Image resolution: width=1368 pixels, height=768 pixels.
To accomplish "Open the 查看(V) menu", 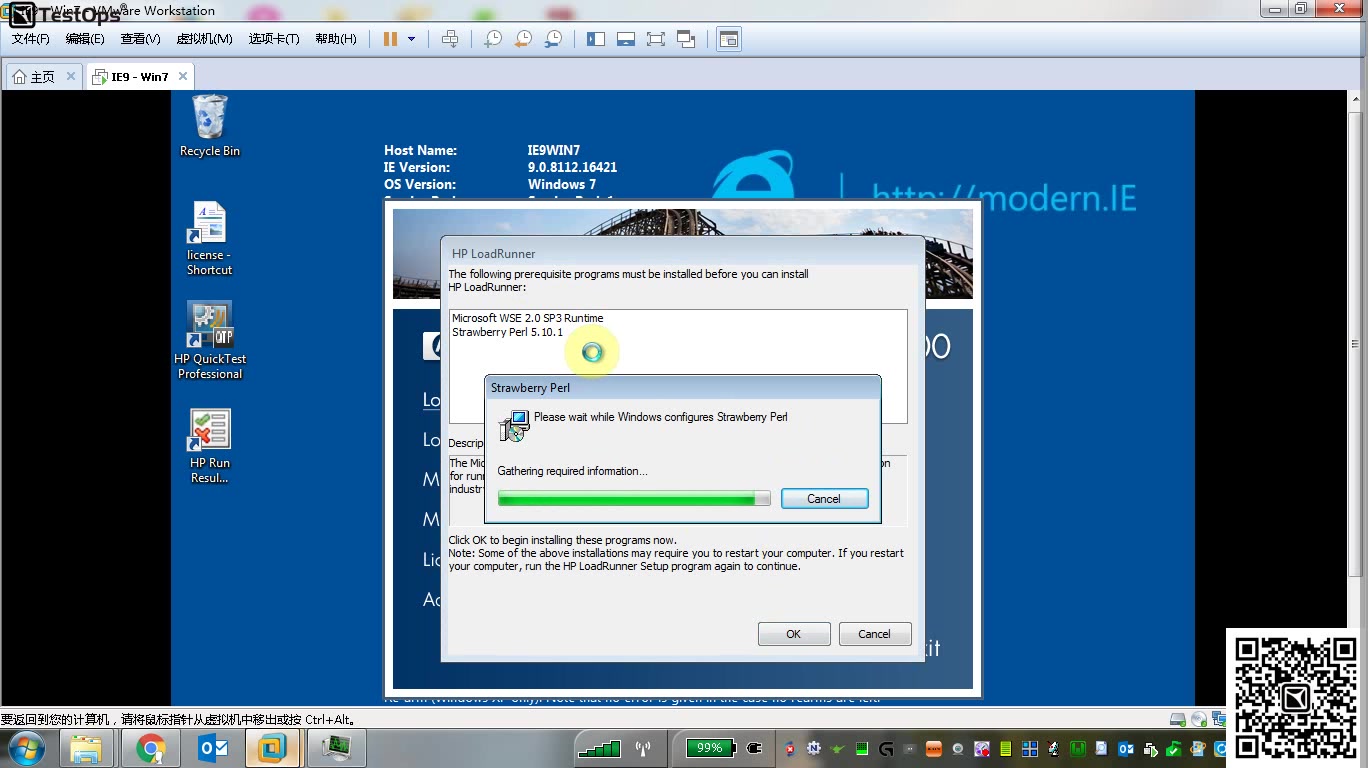I will tap(140, 39).
